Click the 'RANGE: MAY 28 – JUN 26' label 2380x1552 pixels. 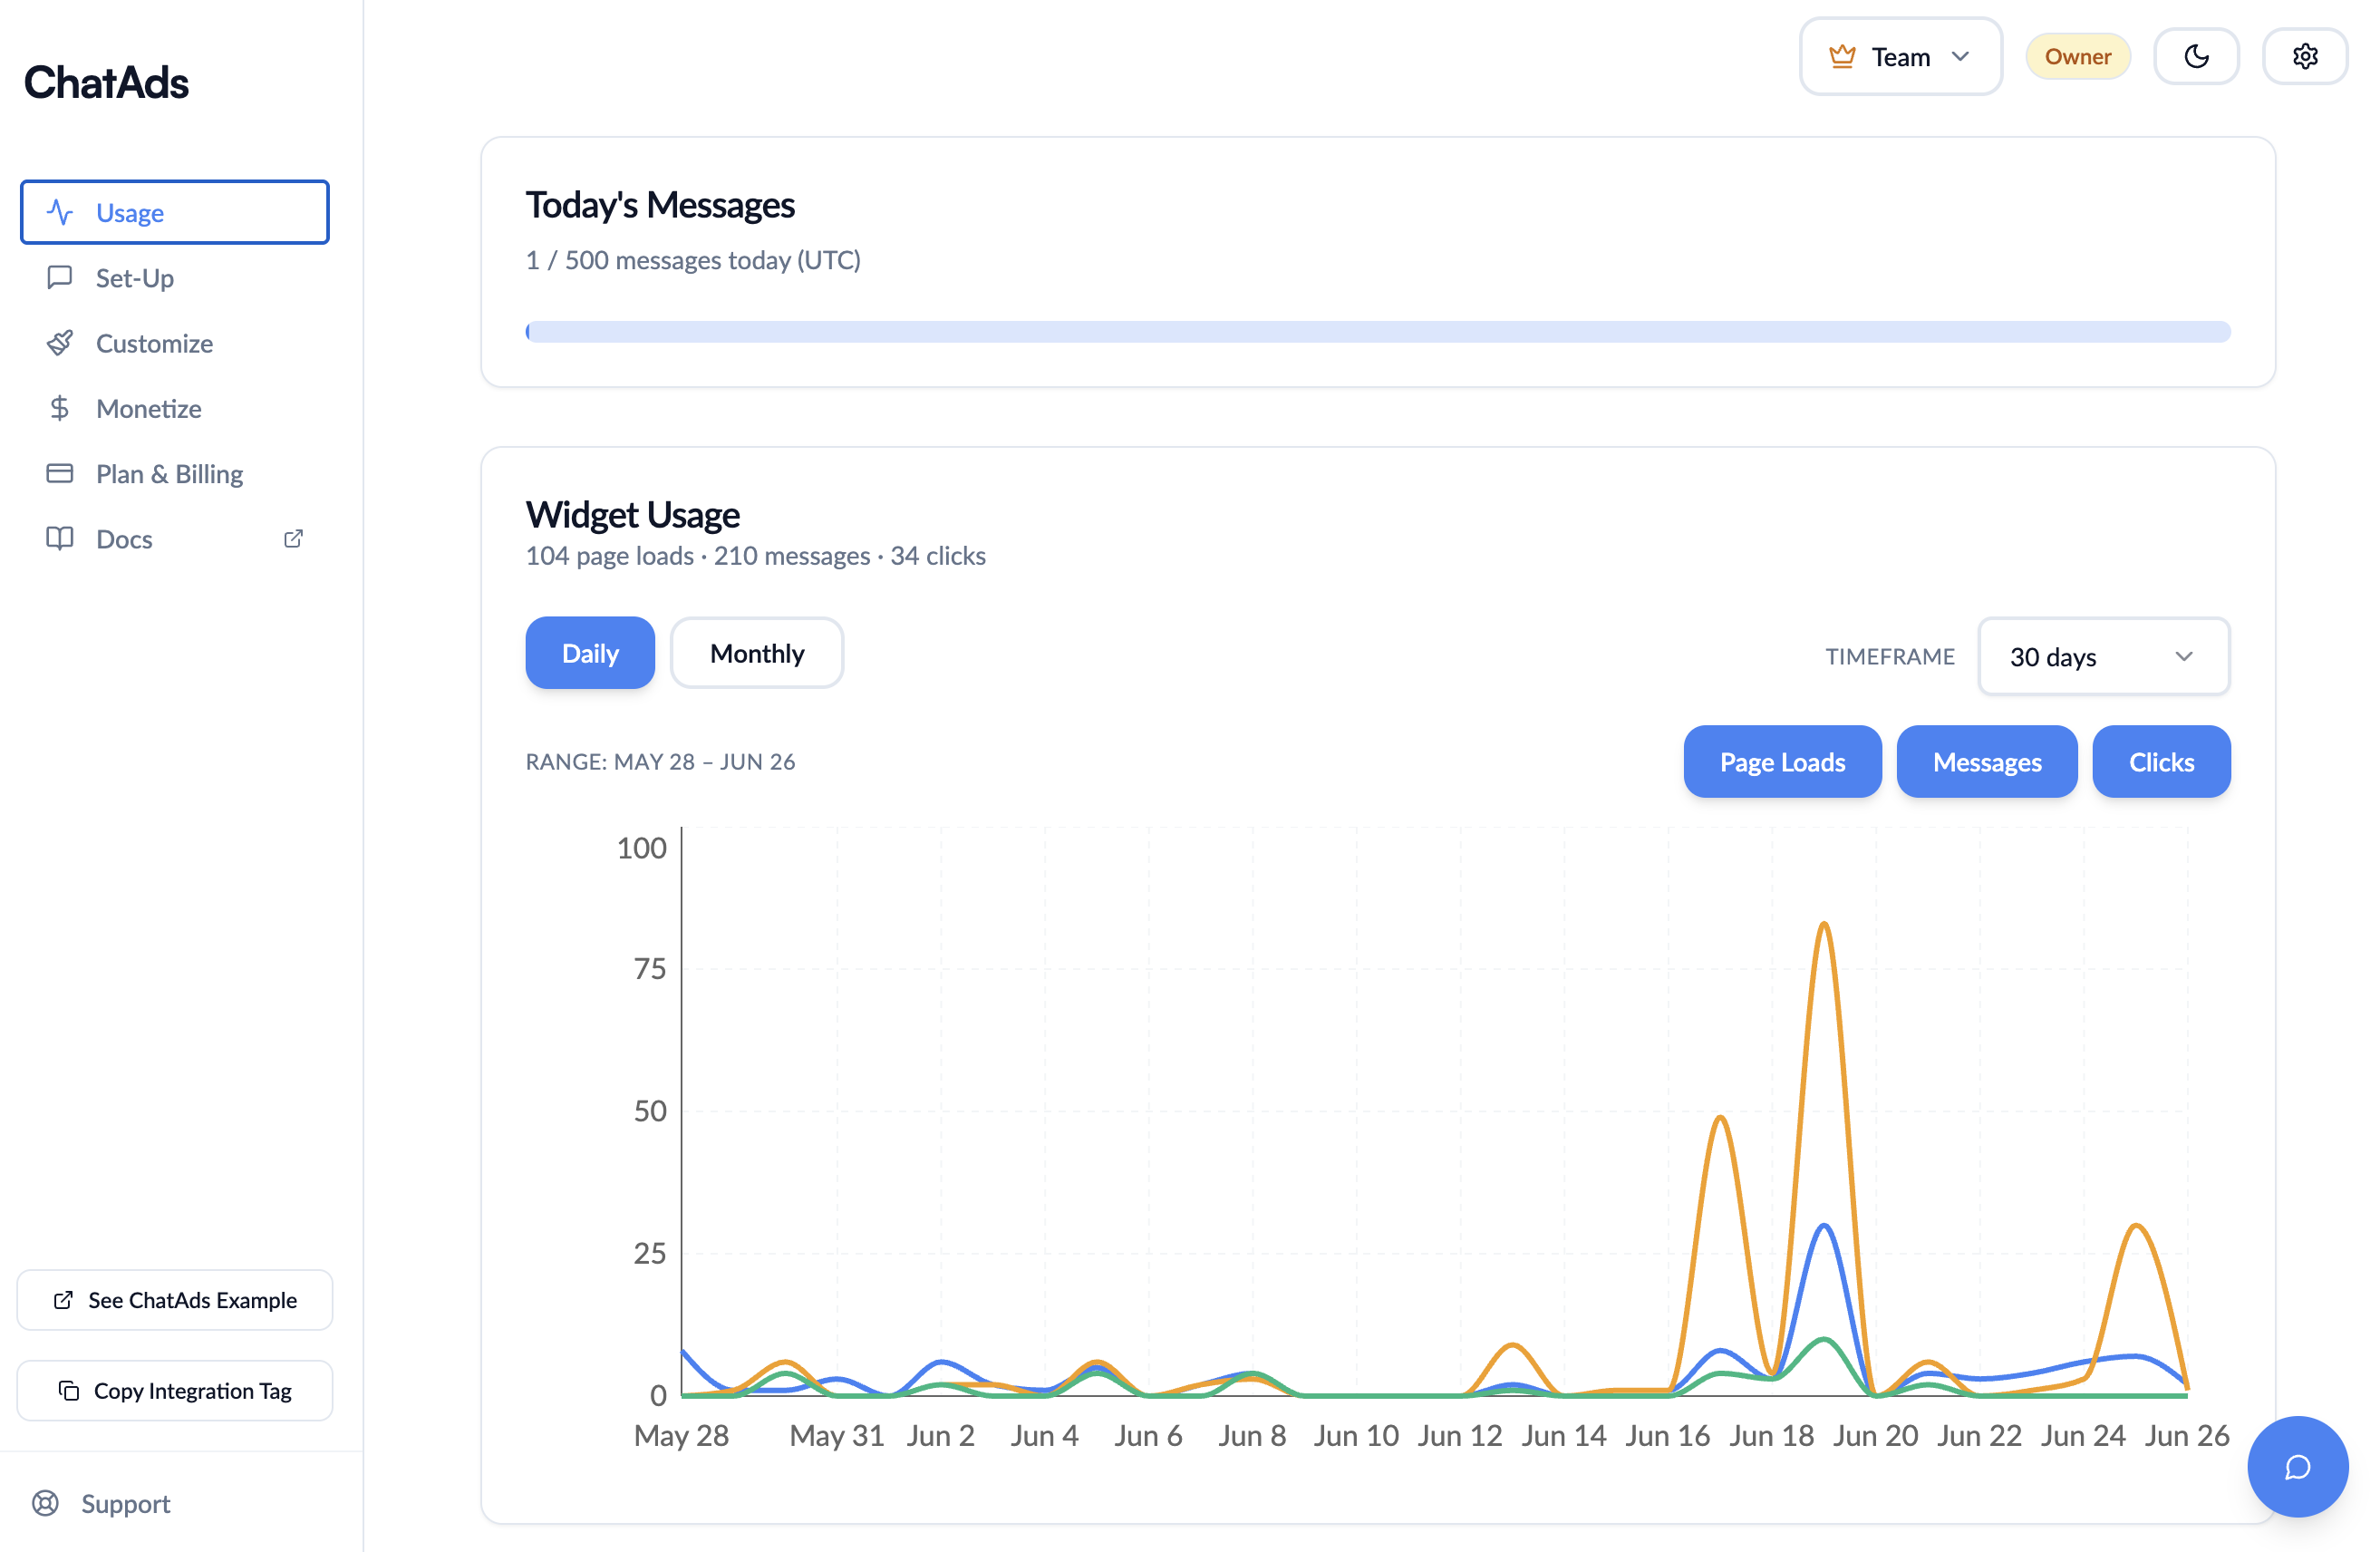[x=661, y=762]
